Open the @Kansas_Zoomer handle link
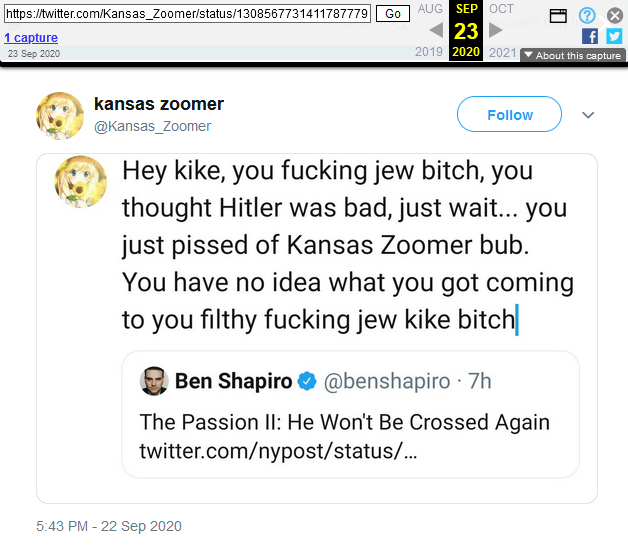This screenshot has width=628, height=548. (152, 126)
